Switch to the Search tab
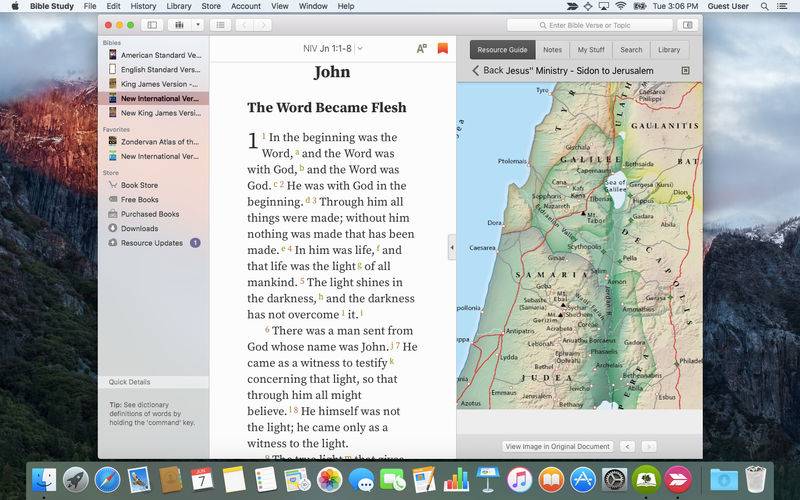Image resolution: width=800 pixels, height=500 pixels. click(631, 50)
